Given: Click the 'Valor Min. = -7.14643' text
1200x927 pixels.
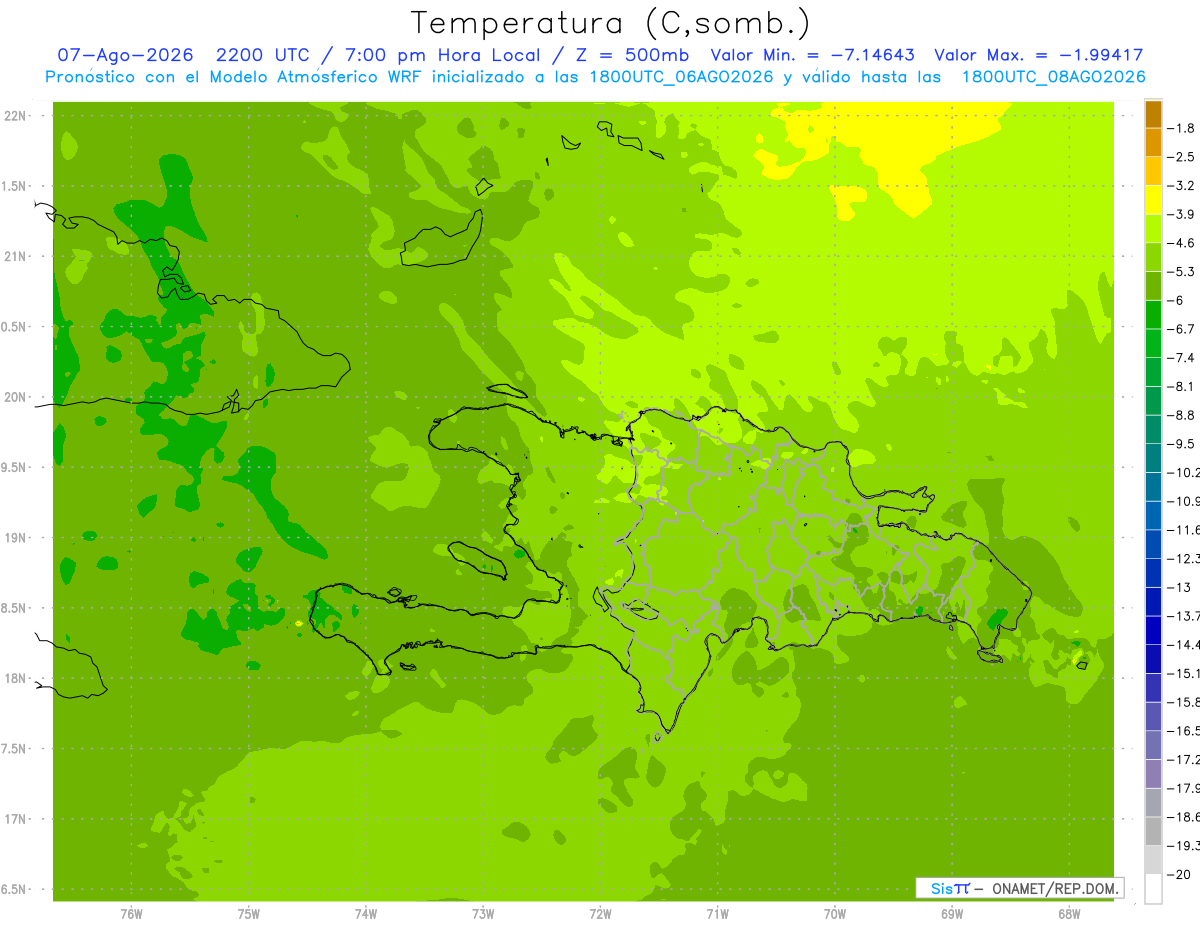Looking at the screenshot, I should tap(812, 55).
